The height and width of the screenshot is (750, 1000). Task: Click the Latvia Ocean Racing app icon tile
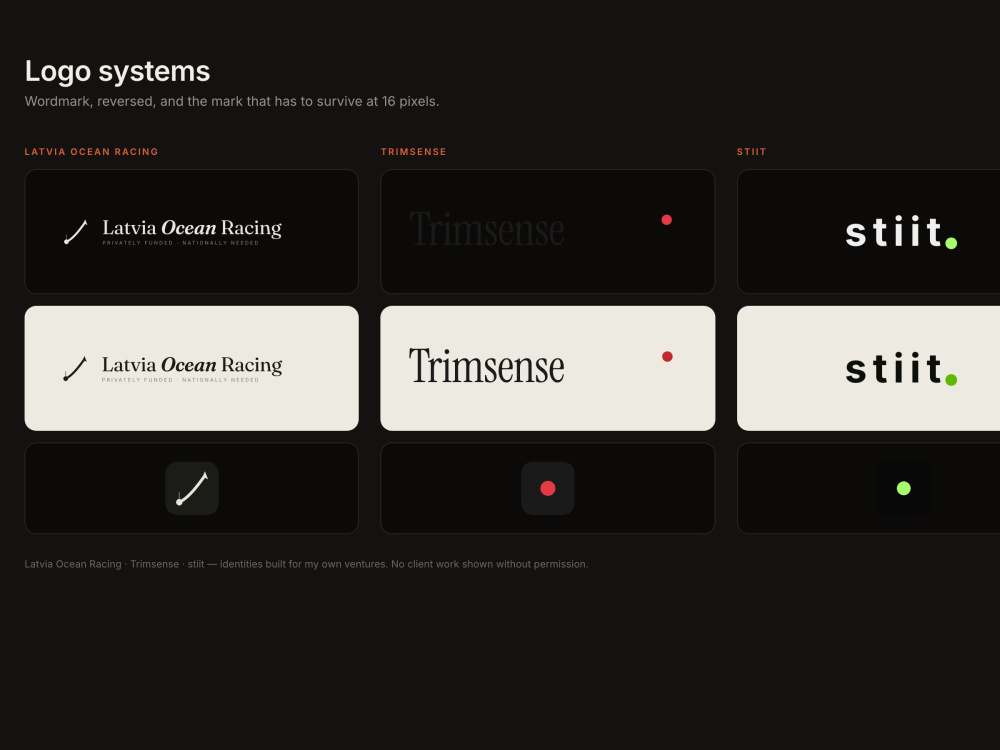tap(192, 489)
